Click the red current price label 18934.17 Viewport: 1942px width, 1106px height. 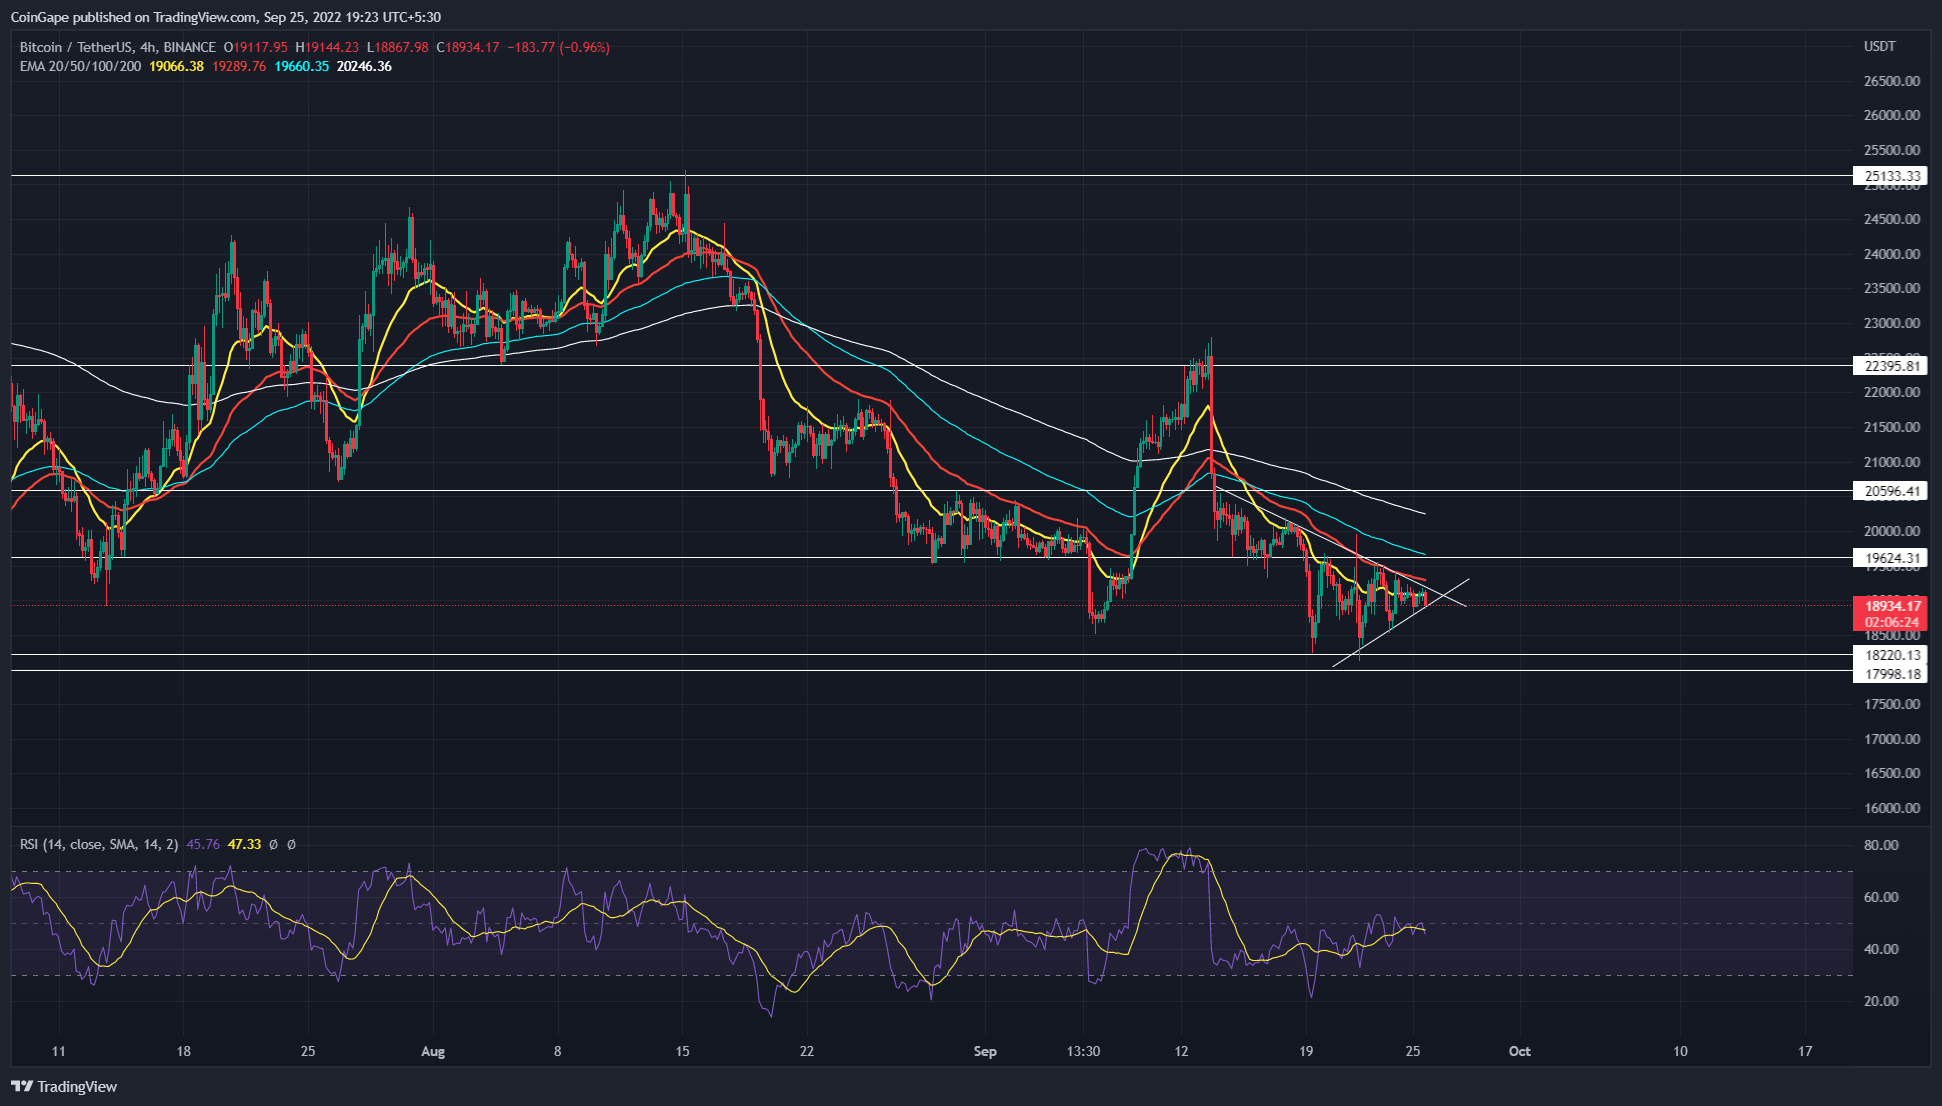tap(1889, 606)
